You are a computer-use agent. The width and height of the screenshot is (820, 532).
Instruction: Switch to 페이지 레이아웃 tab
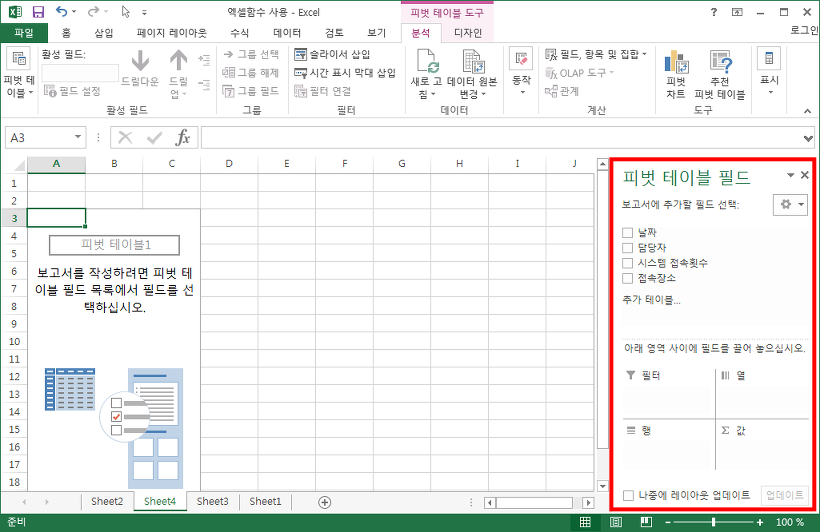point(172,33)
